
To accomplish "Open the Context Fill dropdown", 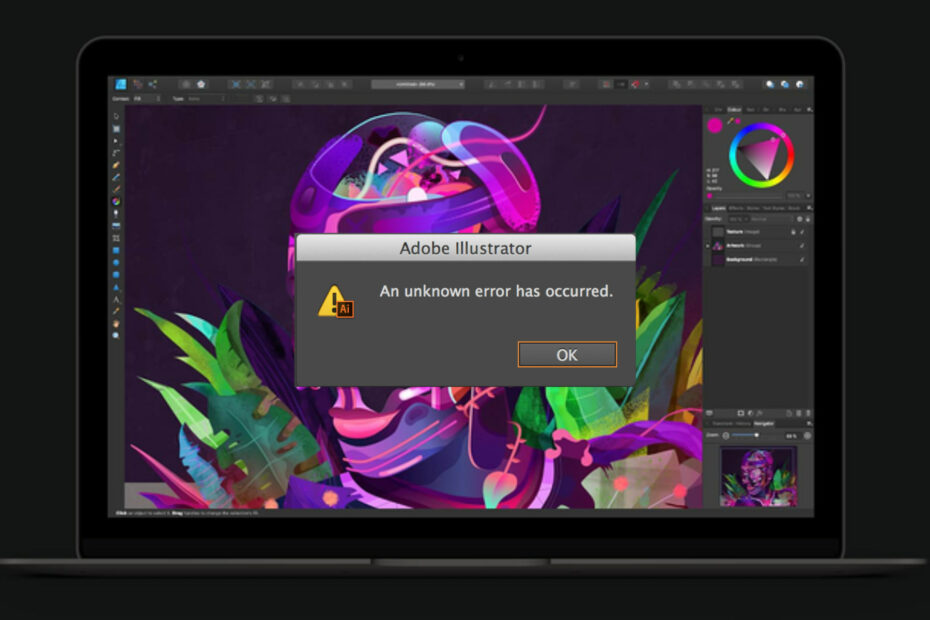I will pos(147,98).
